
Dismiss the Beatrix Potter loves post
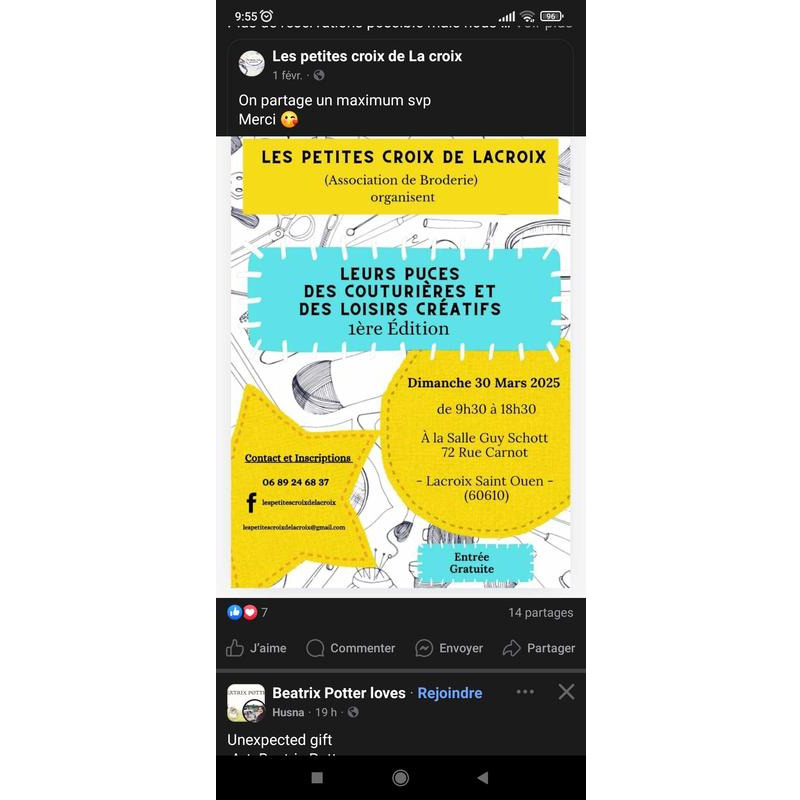[566, 692]
